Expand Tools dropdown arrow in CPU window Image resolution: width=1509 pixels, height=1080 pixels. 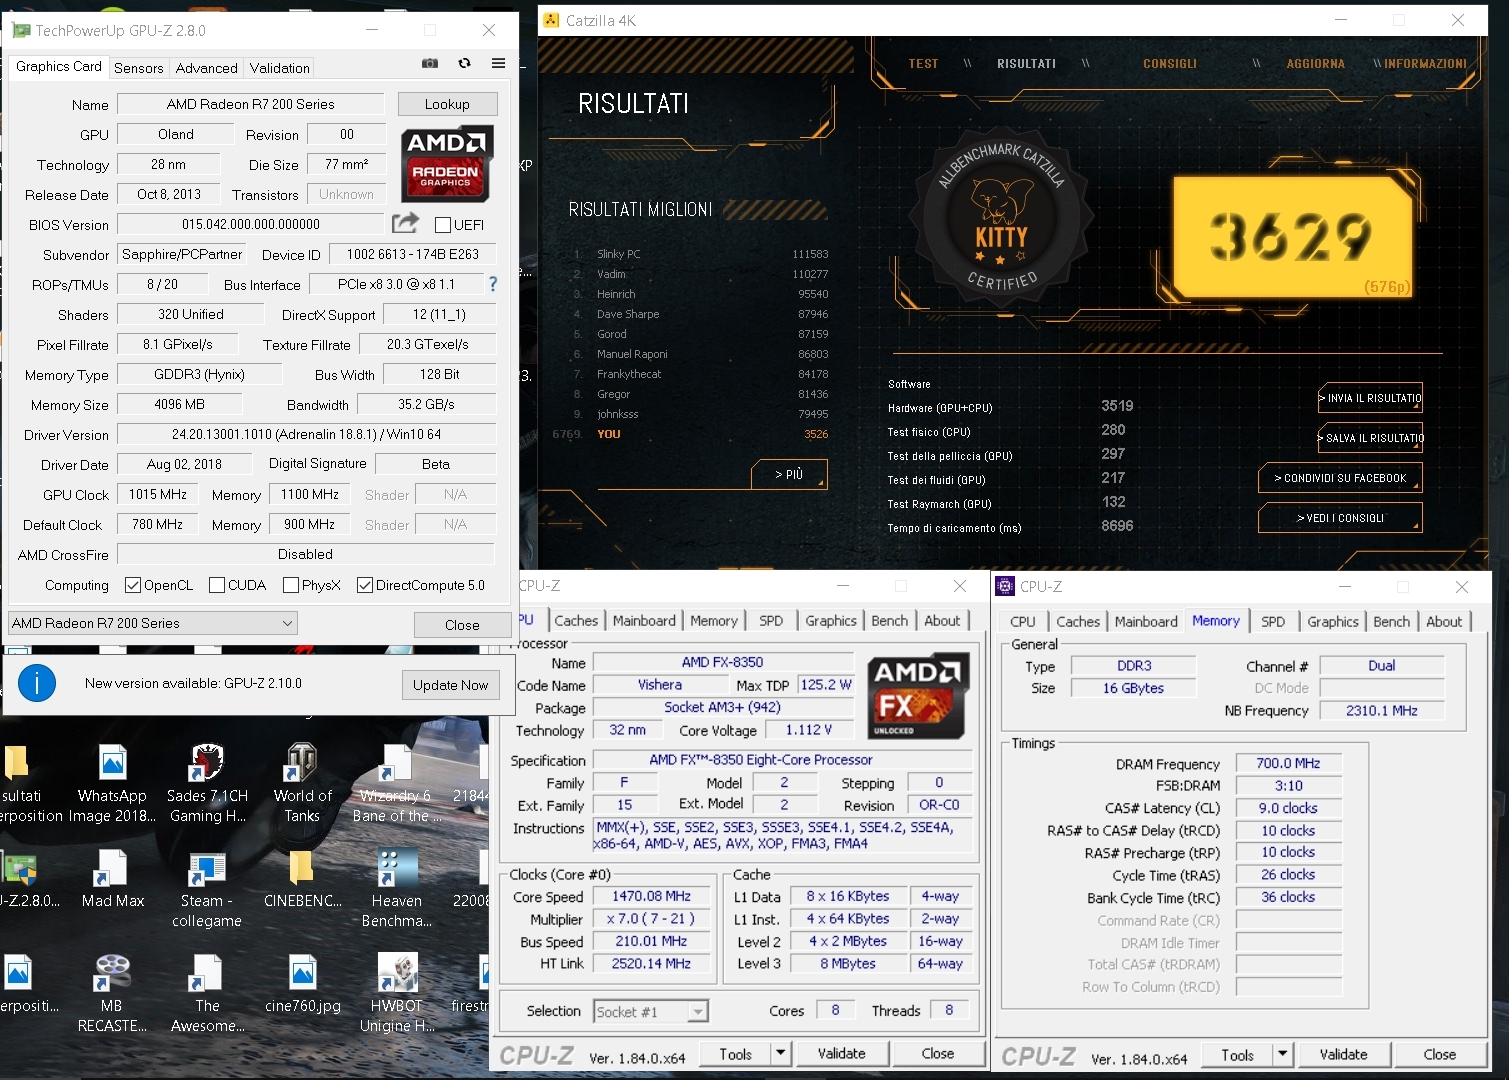pyautogui.click(x=780, y=1053)
